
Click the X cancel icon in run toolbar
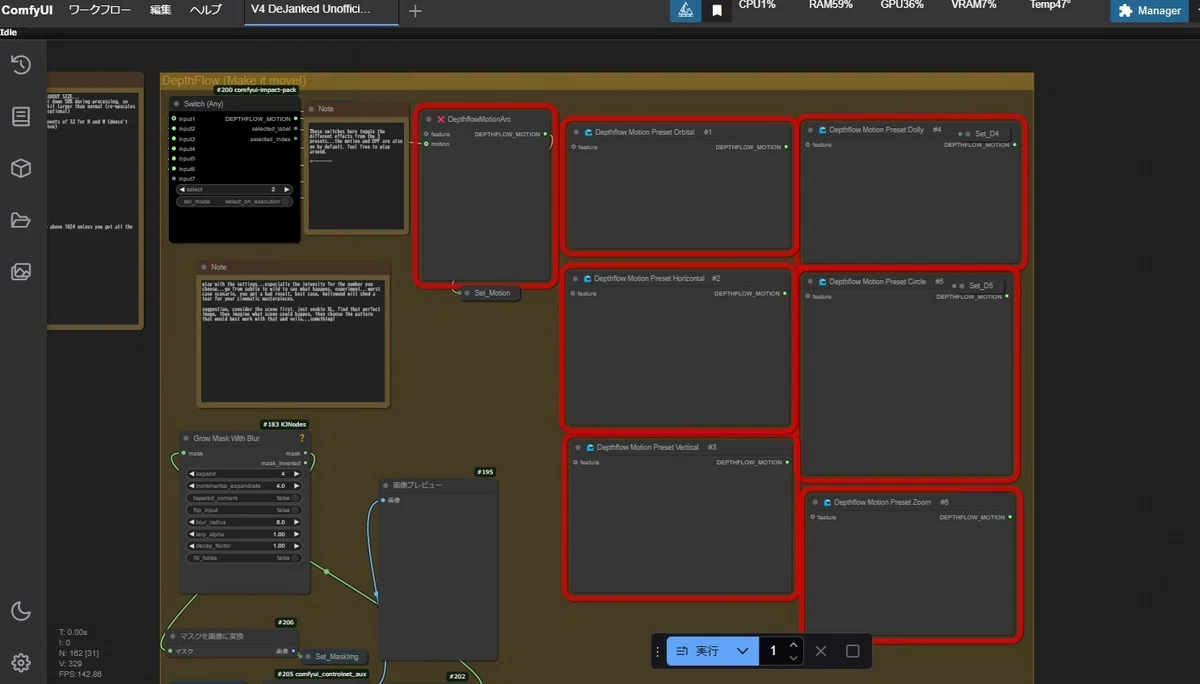point(820,651)
